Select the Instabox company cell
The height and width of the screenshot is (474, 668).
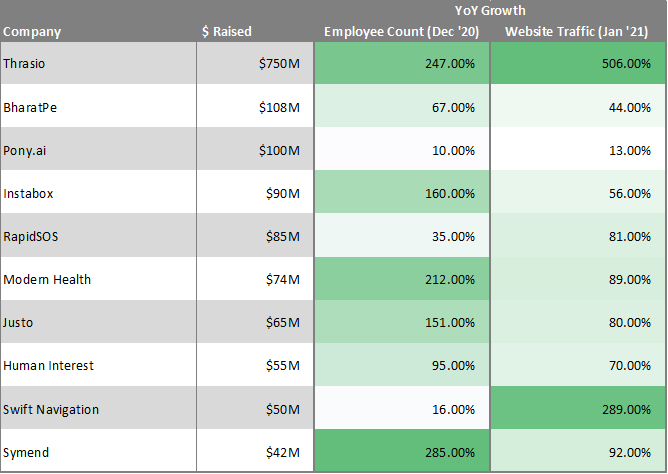point(98,192)
